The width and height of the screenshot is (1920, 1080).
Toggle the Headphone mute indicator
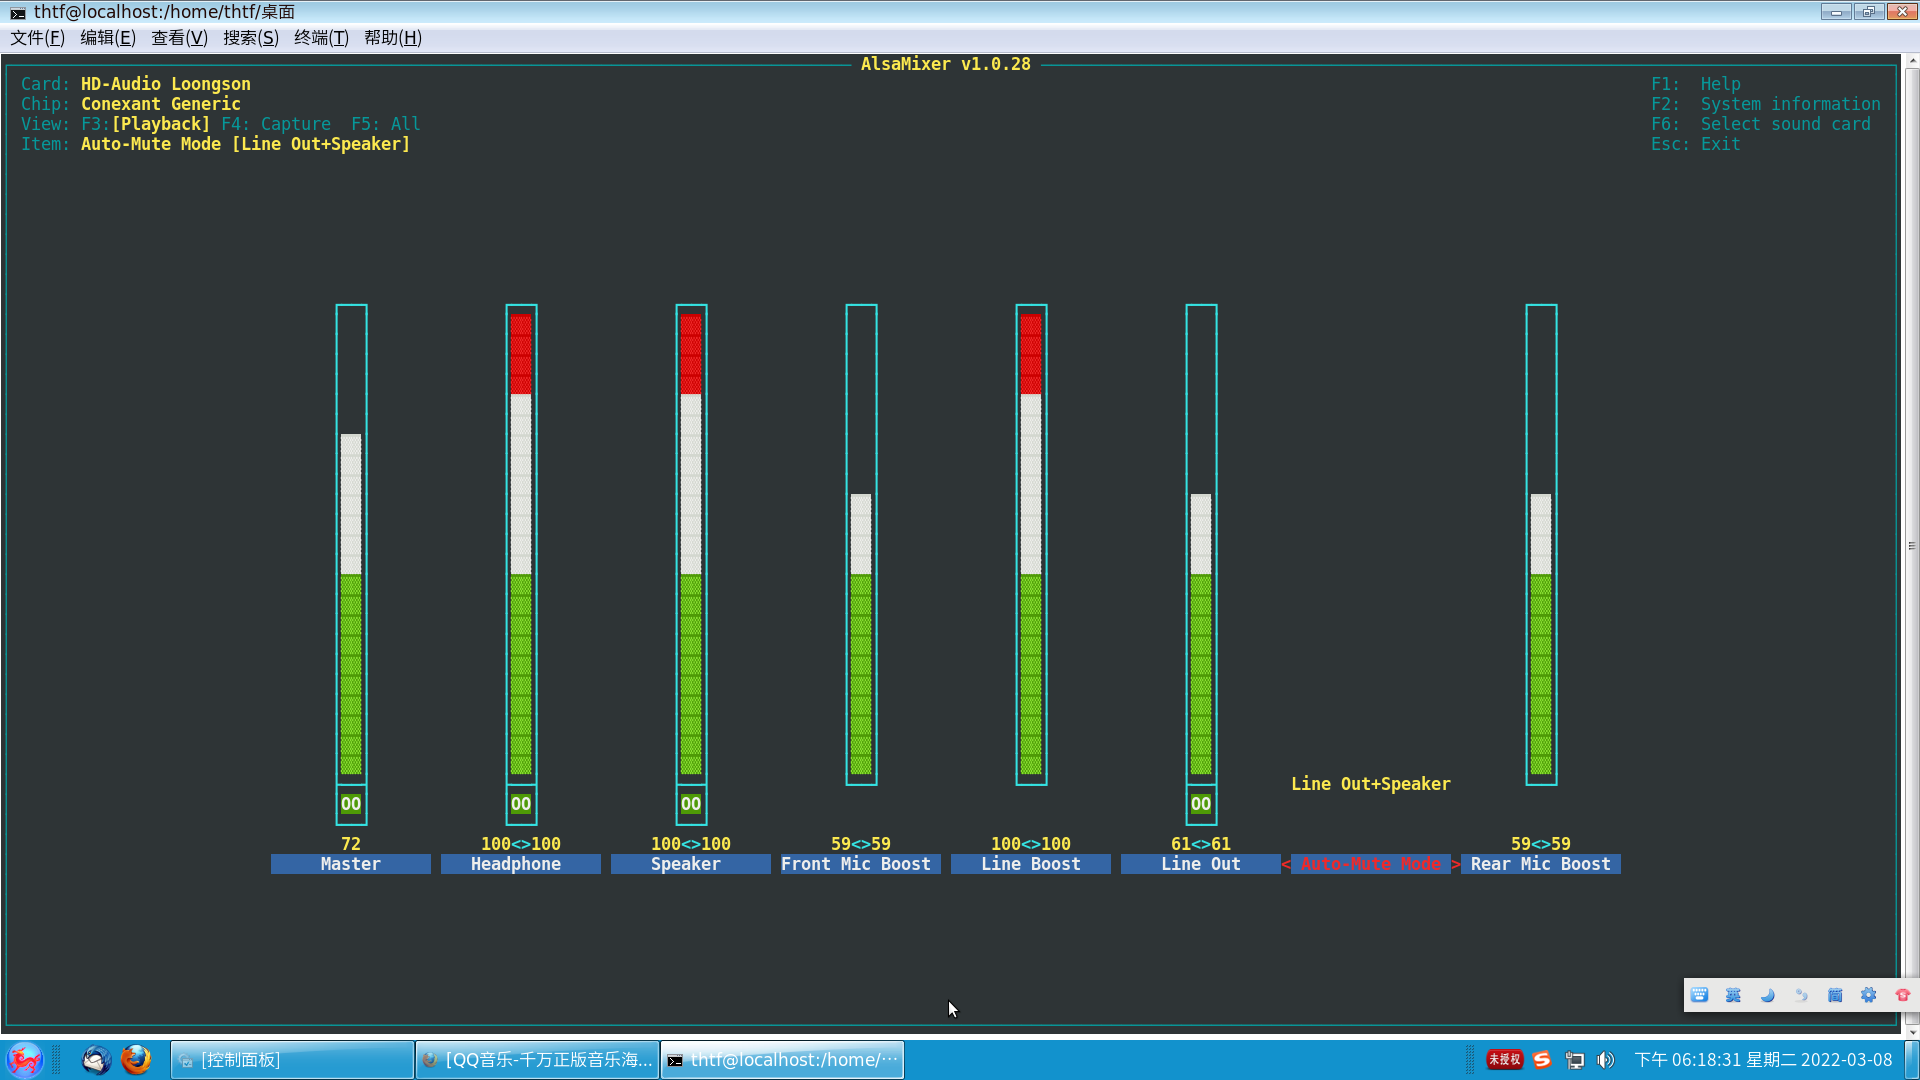coord(521,804)
